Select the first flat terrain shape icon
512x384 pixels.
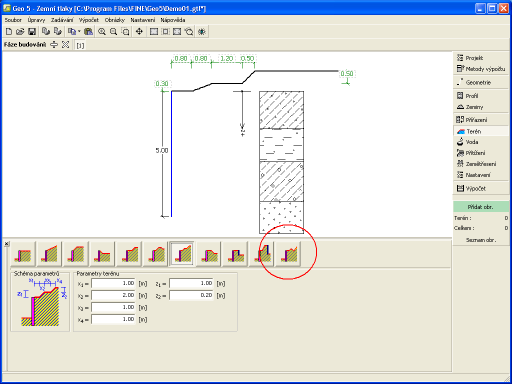point(23,254)
